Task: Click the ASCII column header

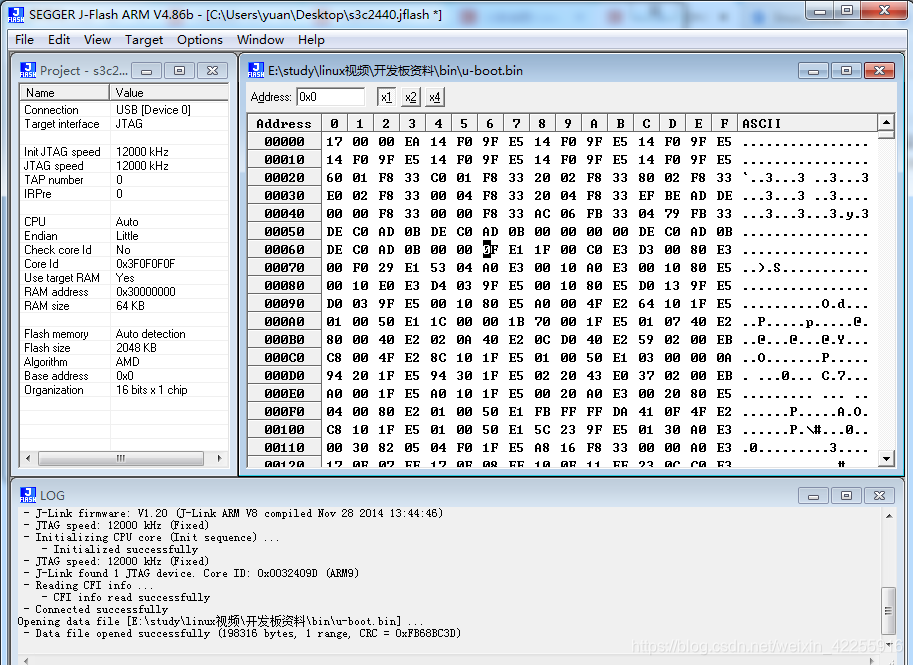Action: [x=807, y=123]
